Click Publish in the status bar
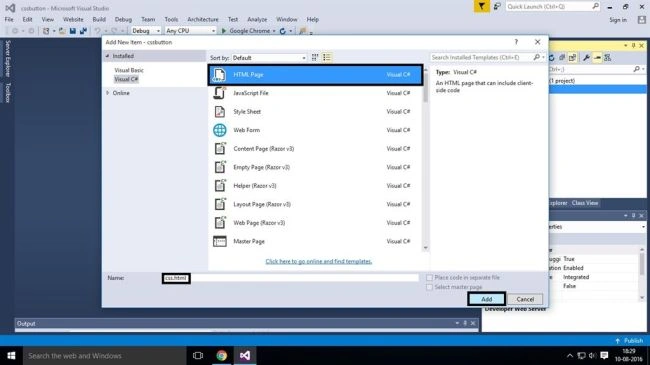650x365 pixels. [629, 341]
